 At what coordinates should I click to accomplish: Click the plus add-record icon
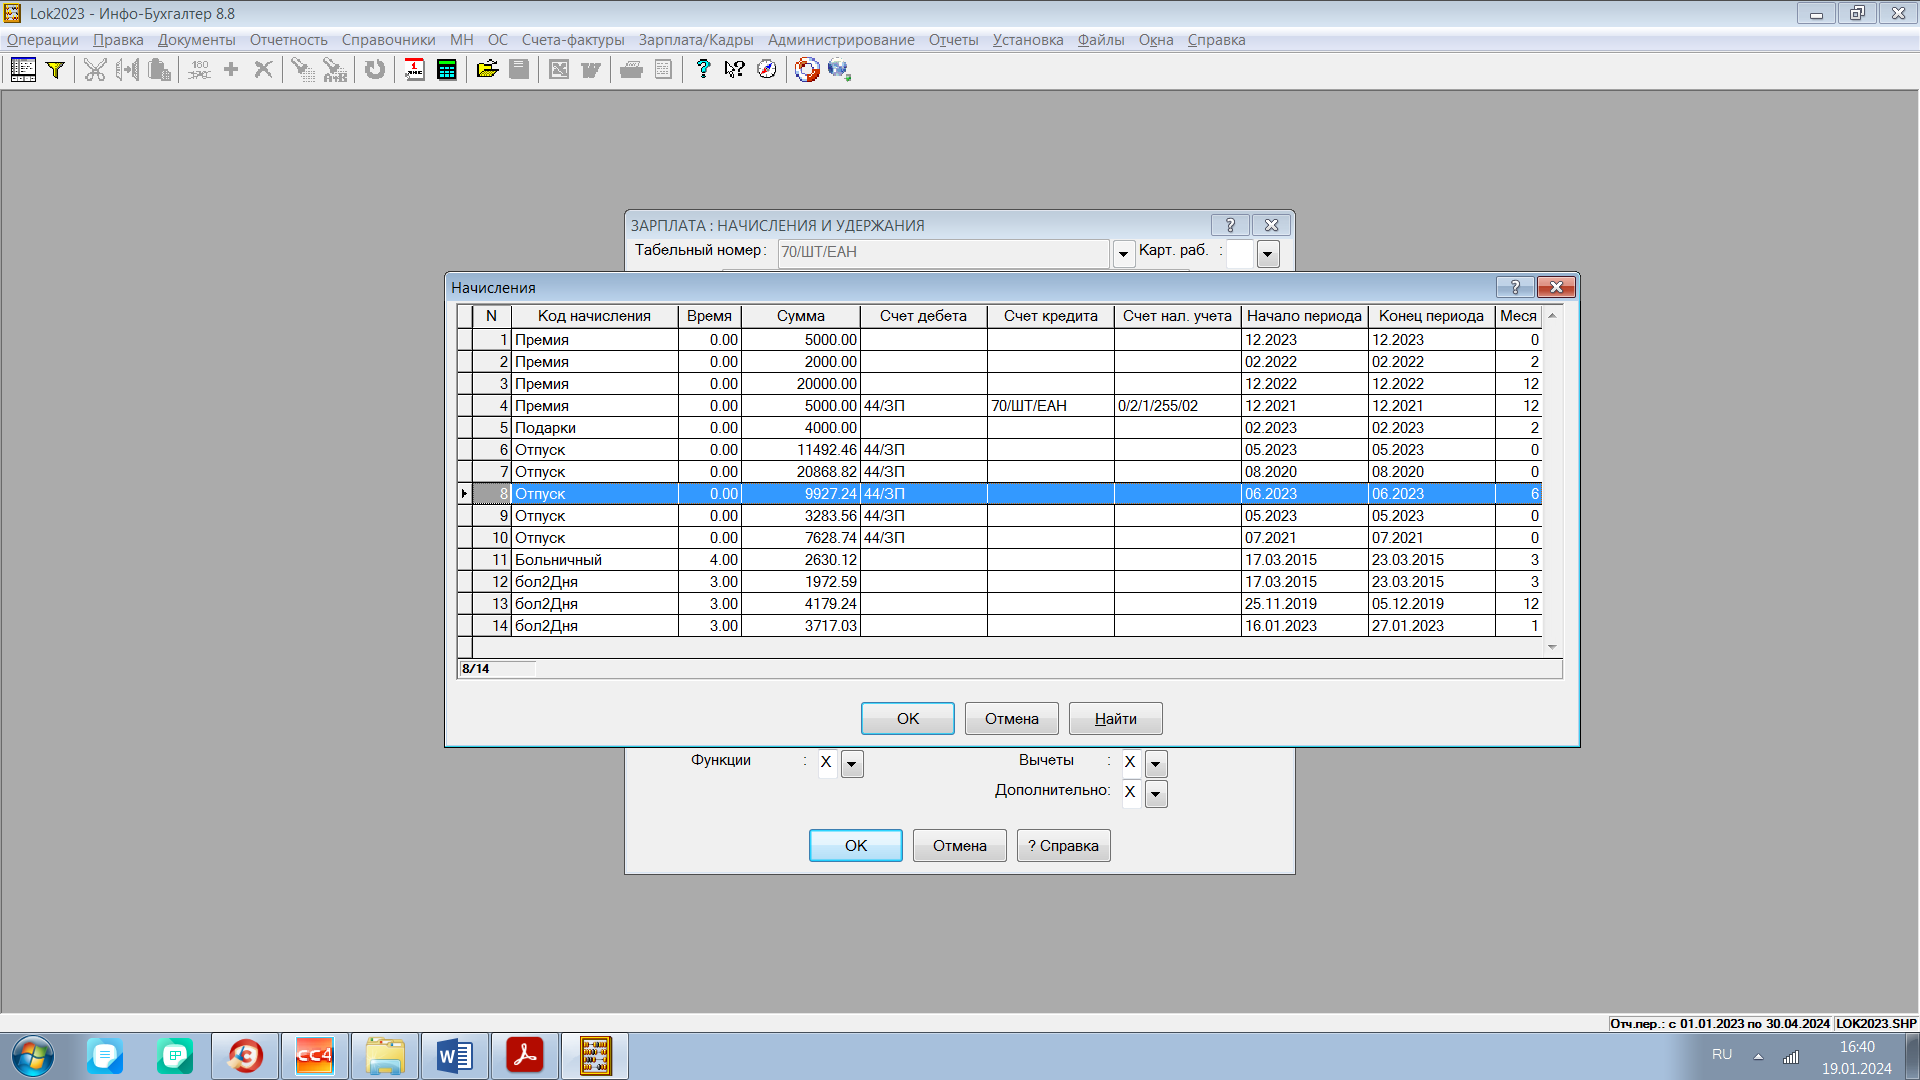(231, 70)
